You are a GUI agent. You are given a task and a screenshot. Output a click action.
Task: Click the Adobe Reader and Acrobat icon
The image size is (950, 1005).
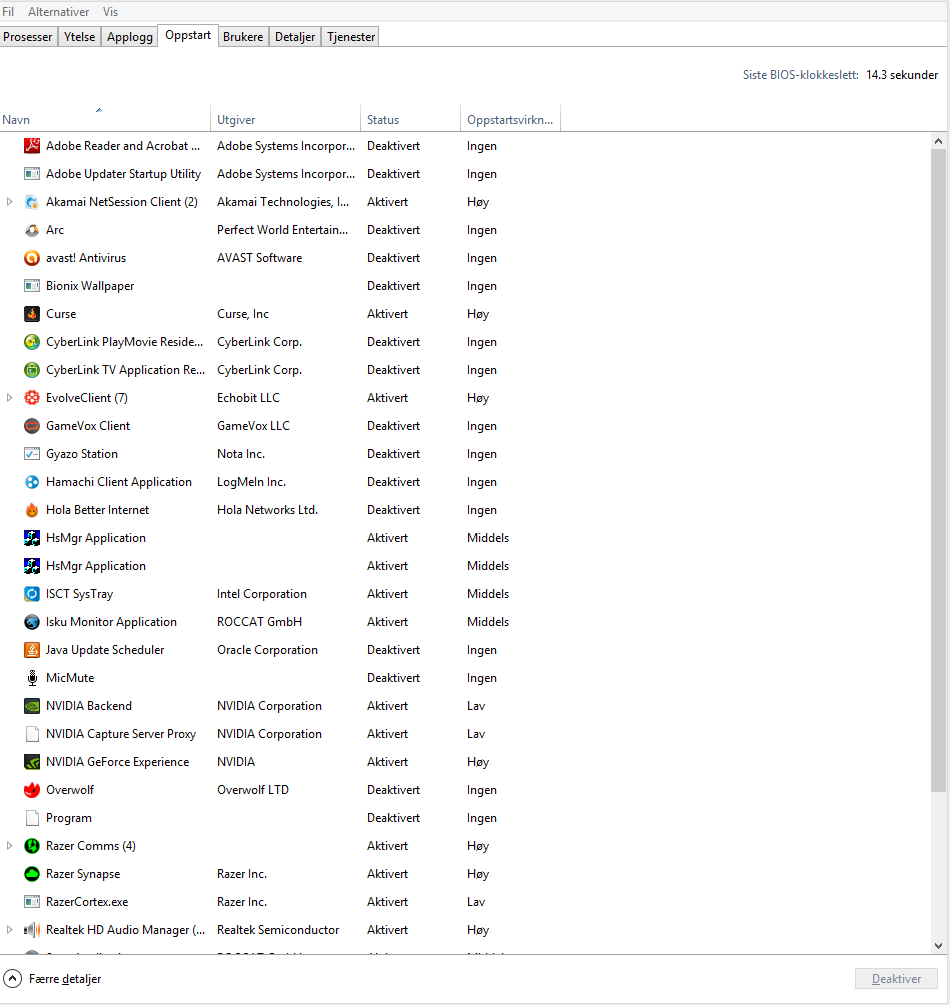click(x=32, y=145)
